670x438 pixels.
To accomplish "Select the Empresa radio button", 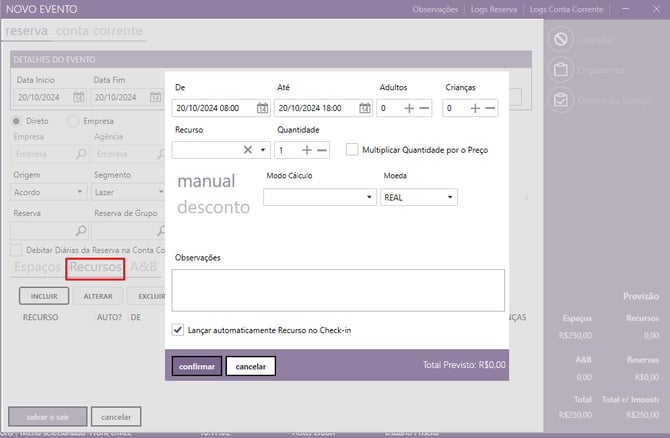I will (74, 121).
